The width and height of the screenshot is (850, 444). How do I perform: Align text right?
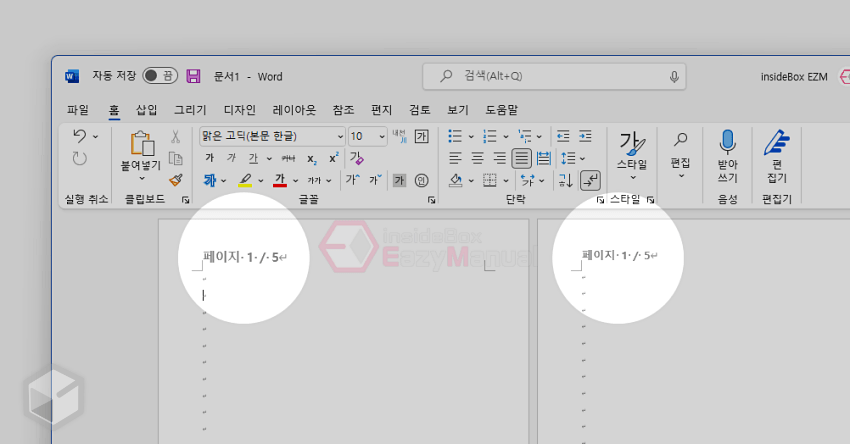pyautogui.click(x=499, y=158)
